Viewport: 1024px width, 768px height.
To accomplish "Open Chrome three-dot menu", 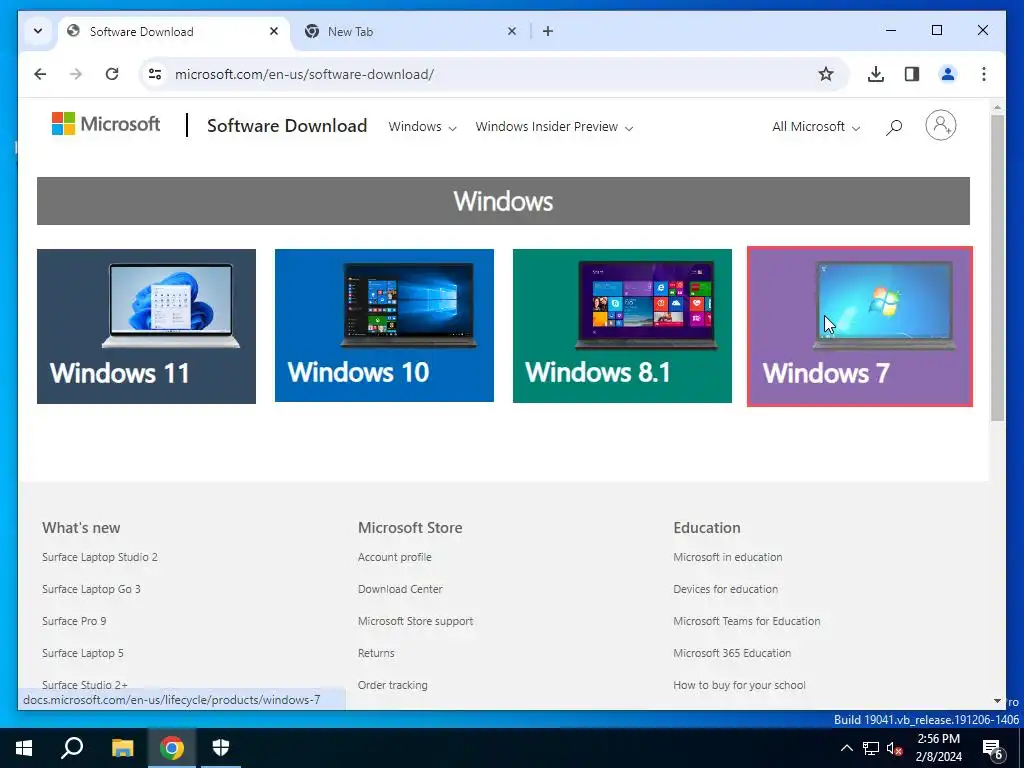I will coord(984,74).
